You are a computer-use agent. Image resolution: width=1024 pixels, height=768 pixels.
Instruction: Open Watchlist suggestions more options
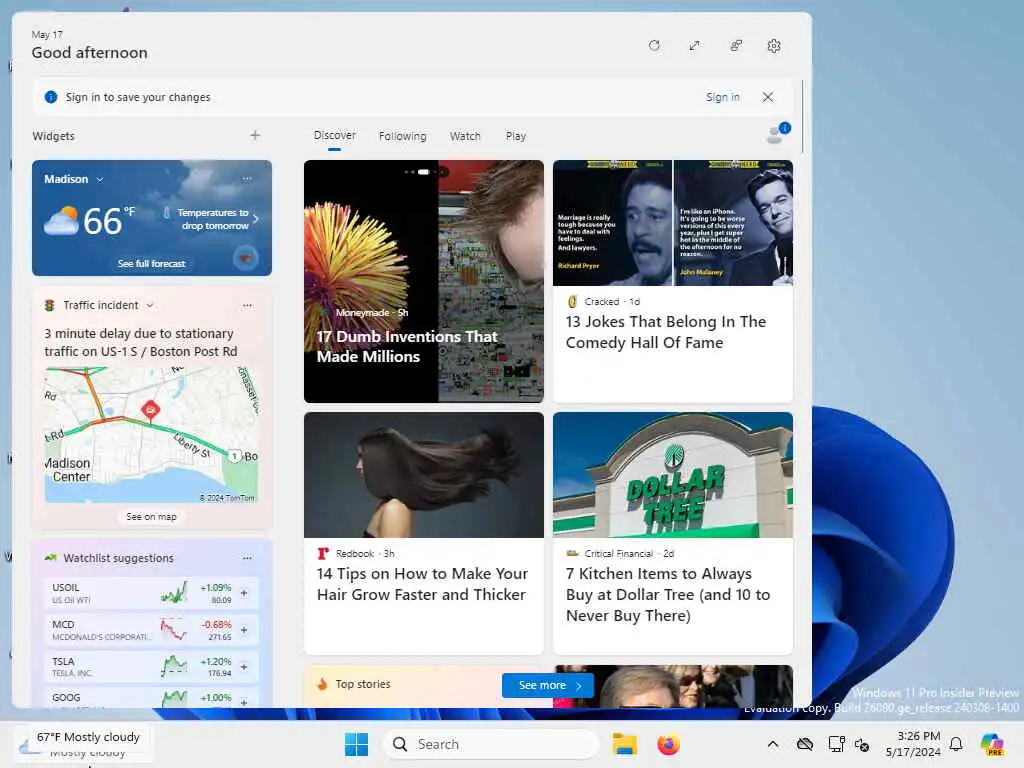pyautogui.click(x=247, y=558)
